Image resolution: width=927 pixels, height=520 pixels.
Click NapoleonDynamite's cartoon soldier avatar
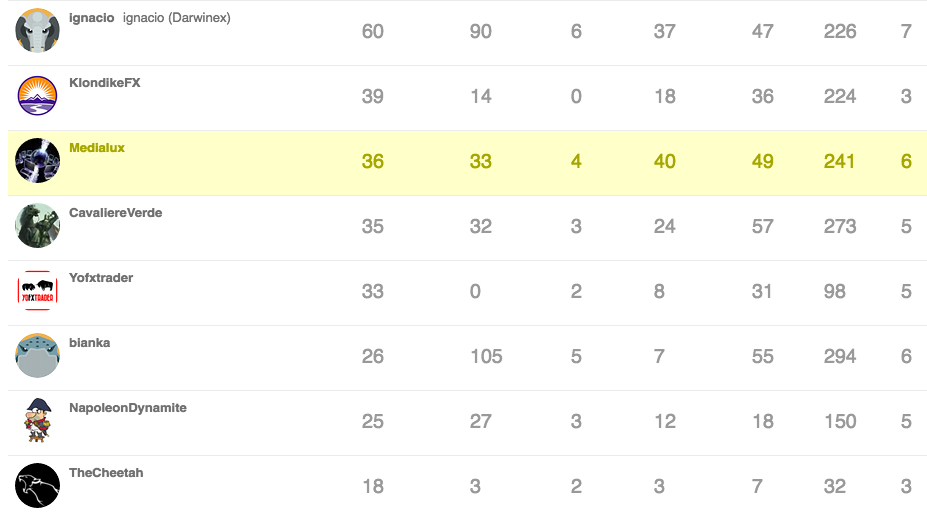(x=38, y=421)
